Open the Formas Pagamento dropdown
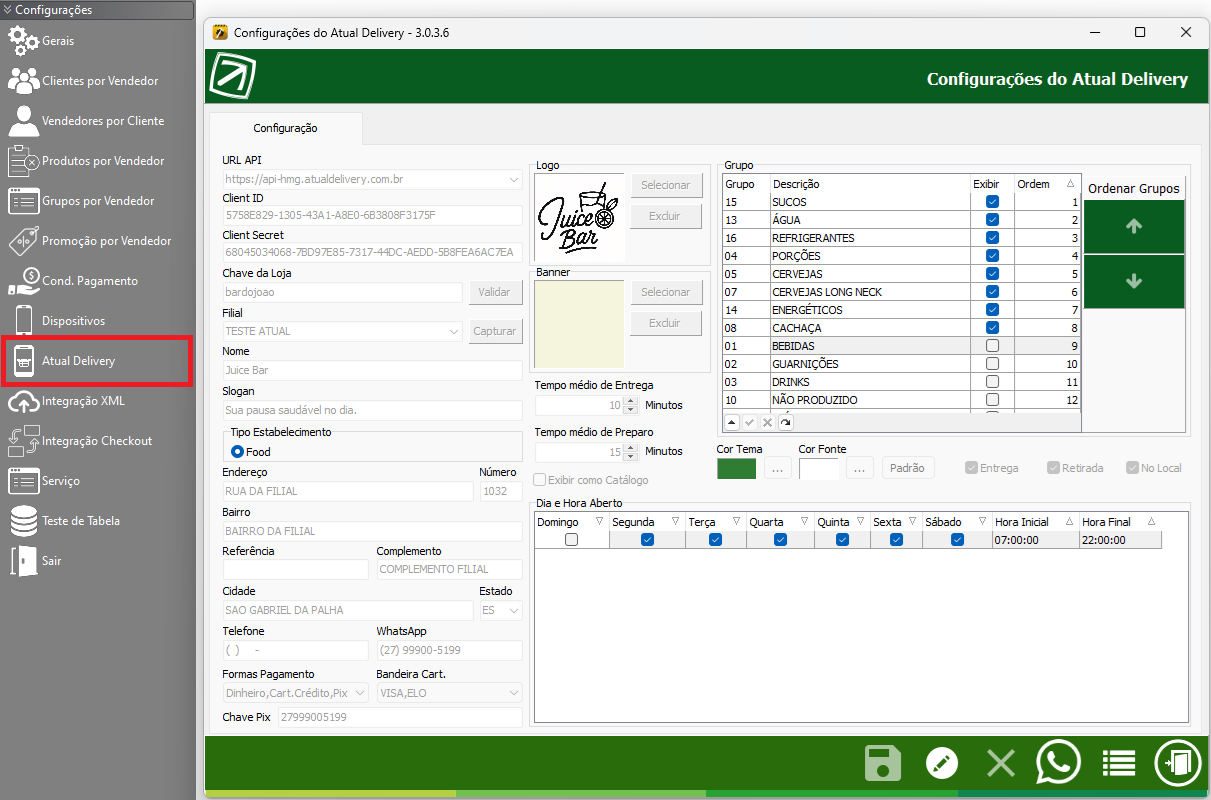The width and height of the screenshot is (1211, 800). [x=361, y=693]
